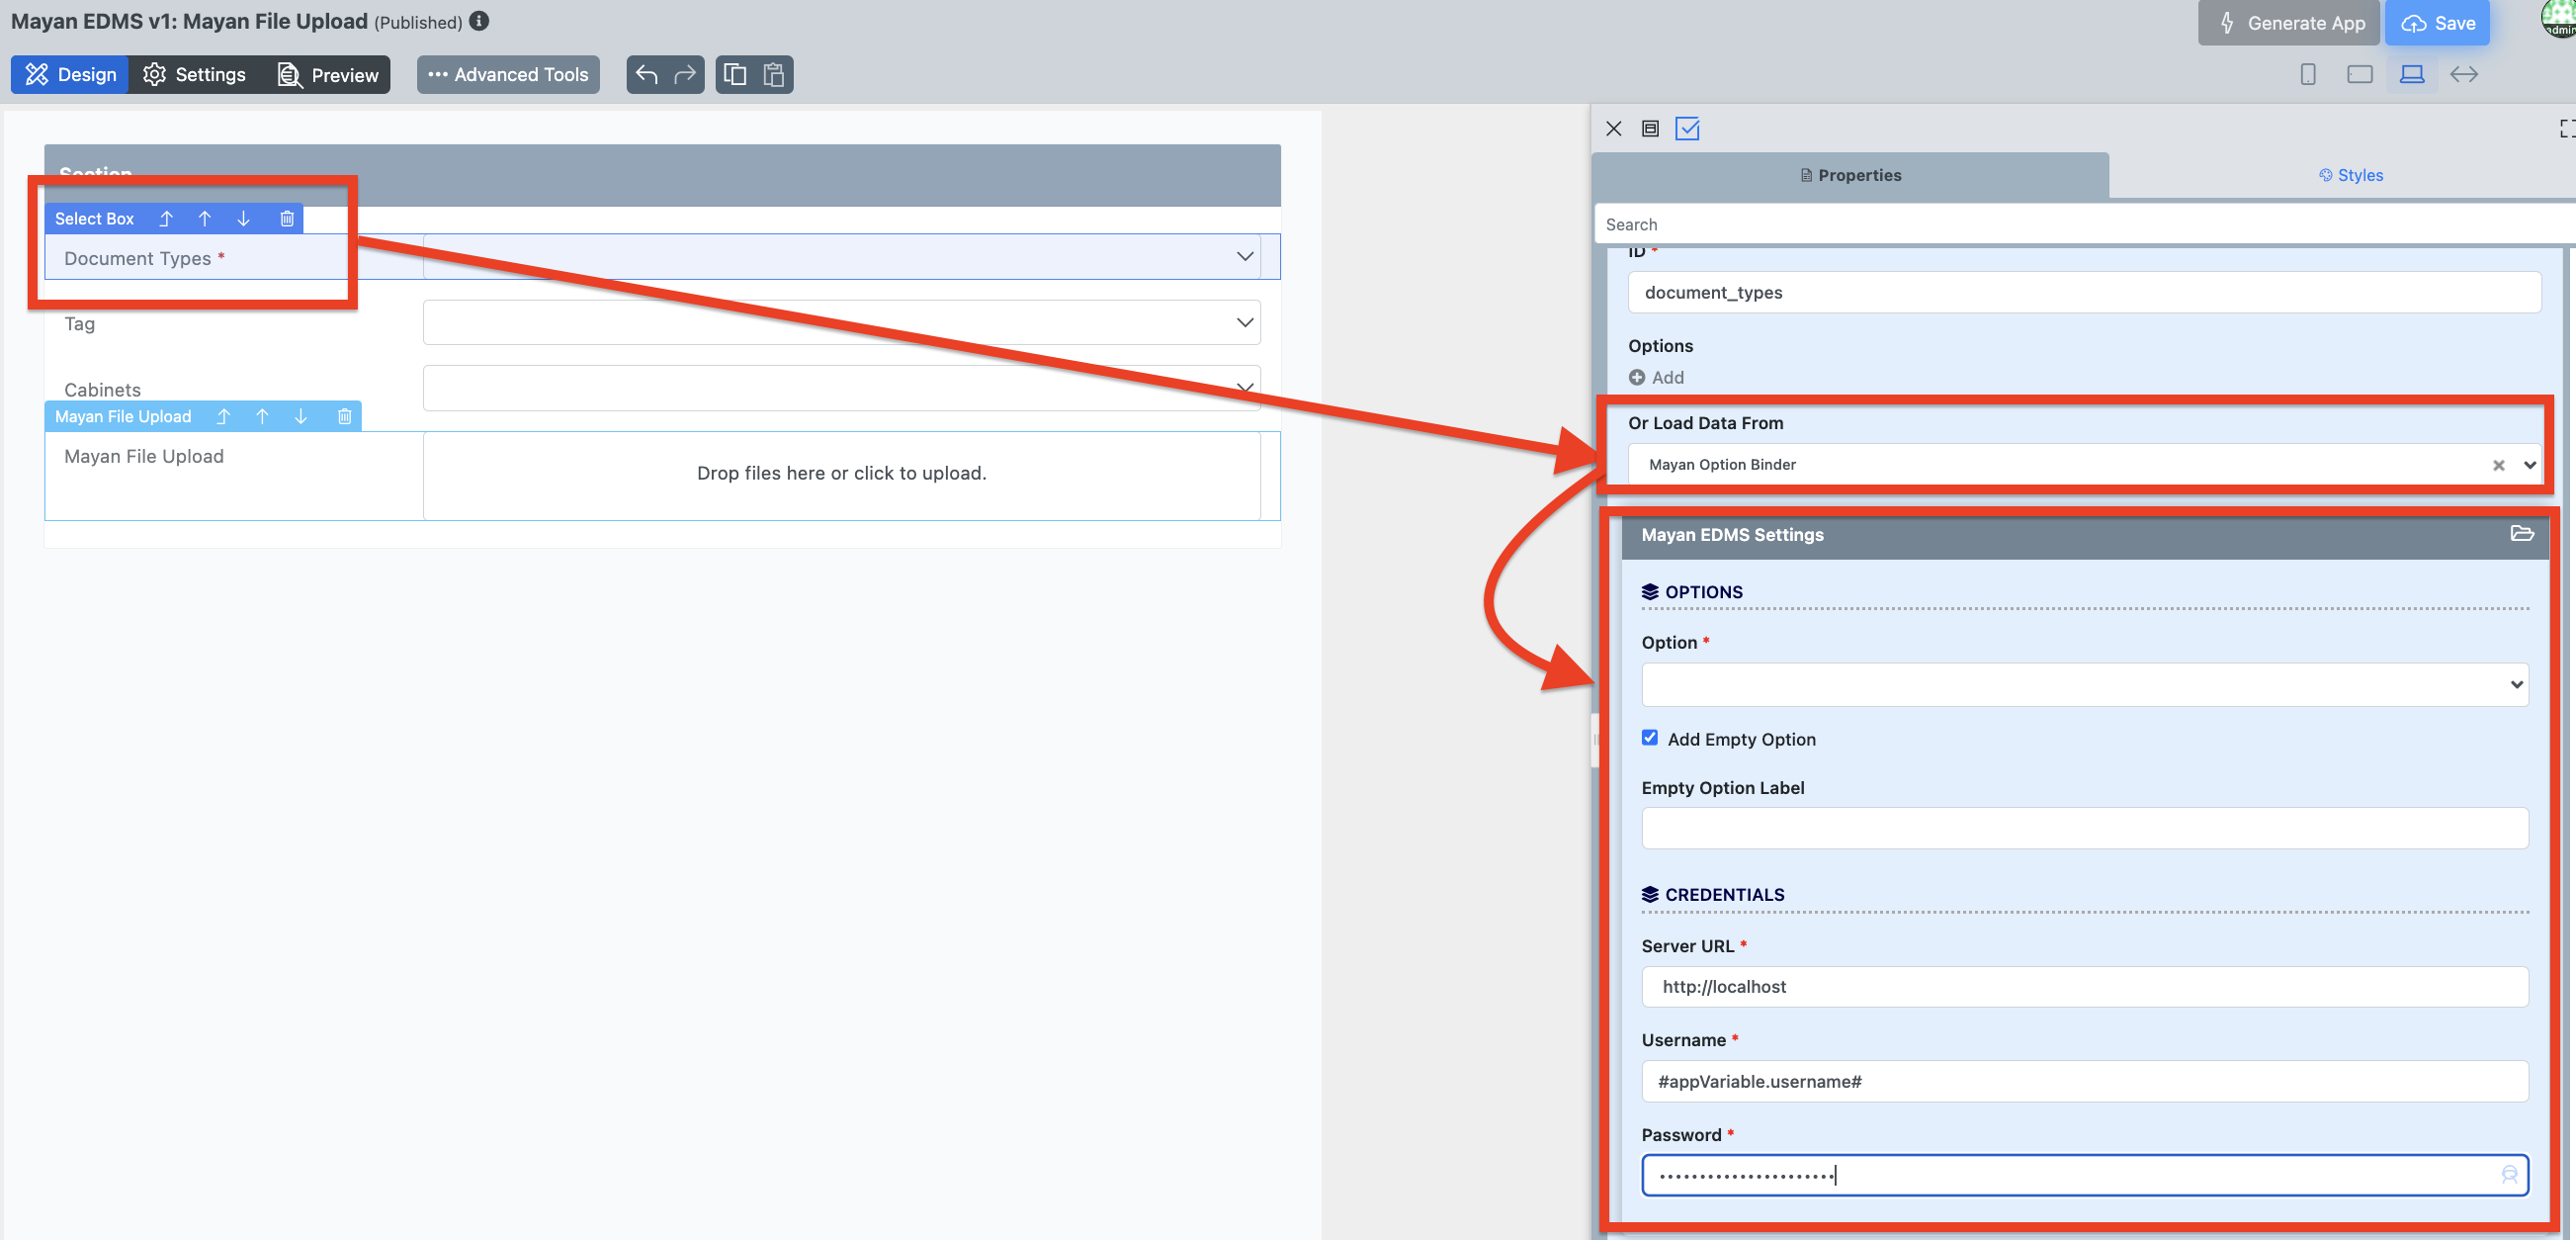Open the Option dropdown in Mayan settings

click(x=2084, y=685)
